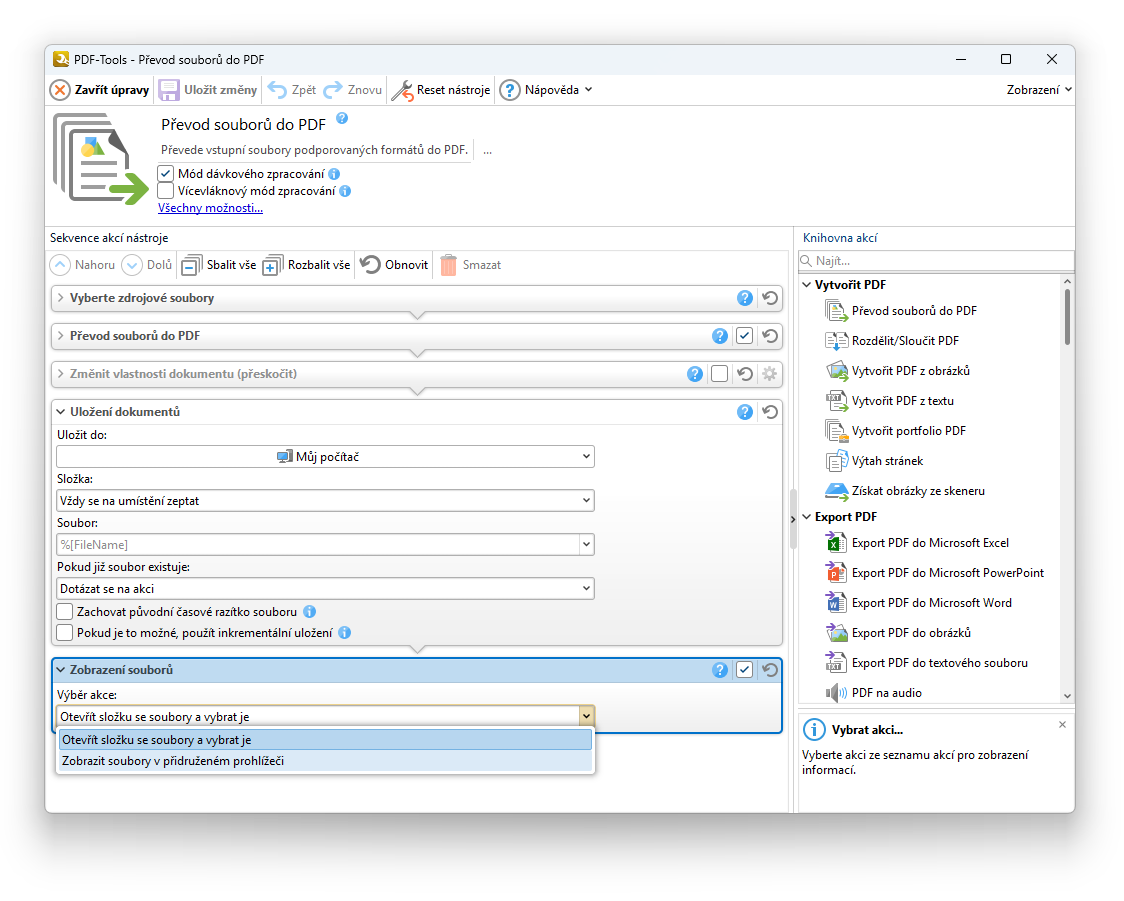The width and height of the screenshot is (1124, 901).
Task: Expand Převod souborů do PDF action section
Action: point(61,336)
